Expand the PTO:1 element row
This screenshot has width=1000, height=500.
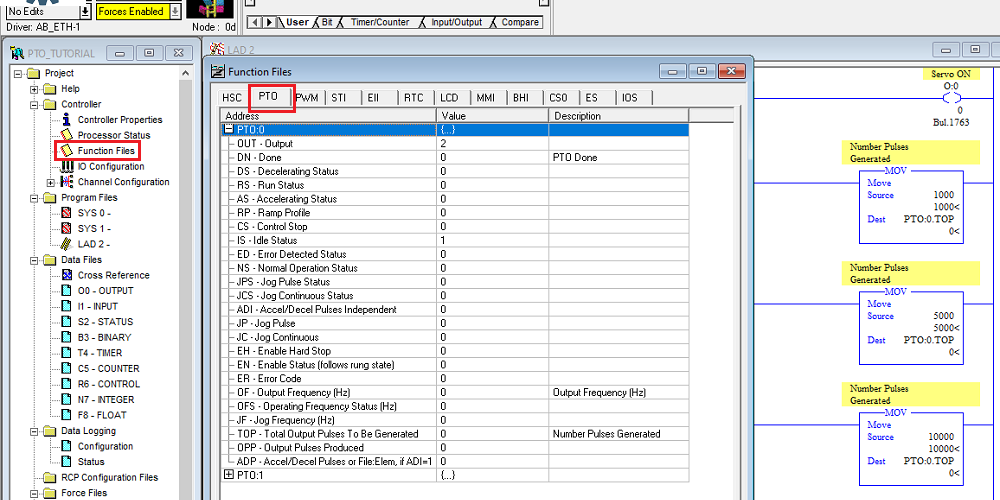point(229,475)
